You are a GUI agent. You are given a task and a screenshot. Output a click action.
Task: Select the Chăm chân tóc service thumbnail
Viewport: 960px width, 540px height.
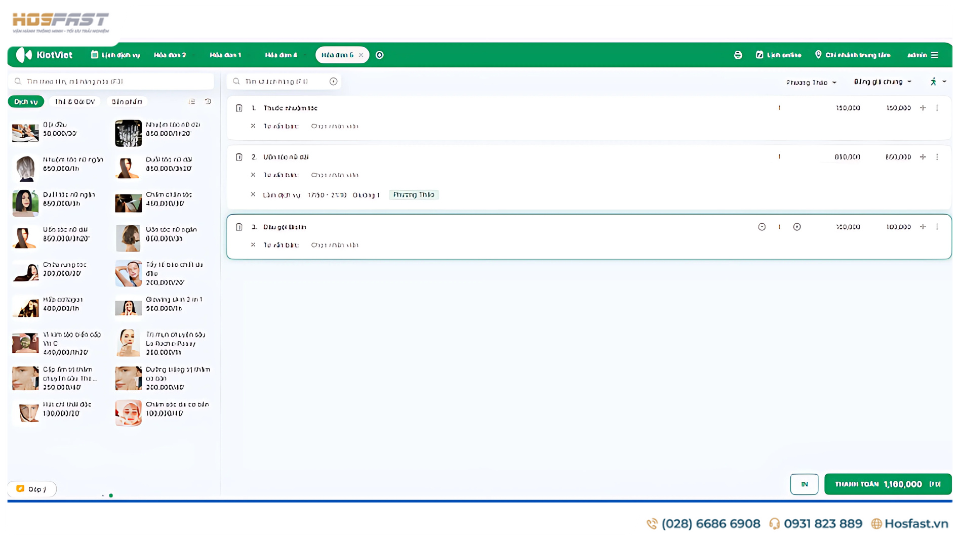(x=128, y=202)
